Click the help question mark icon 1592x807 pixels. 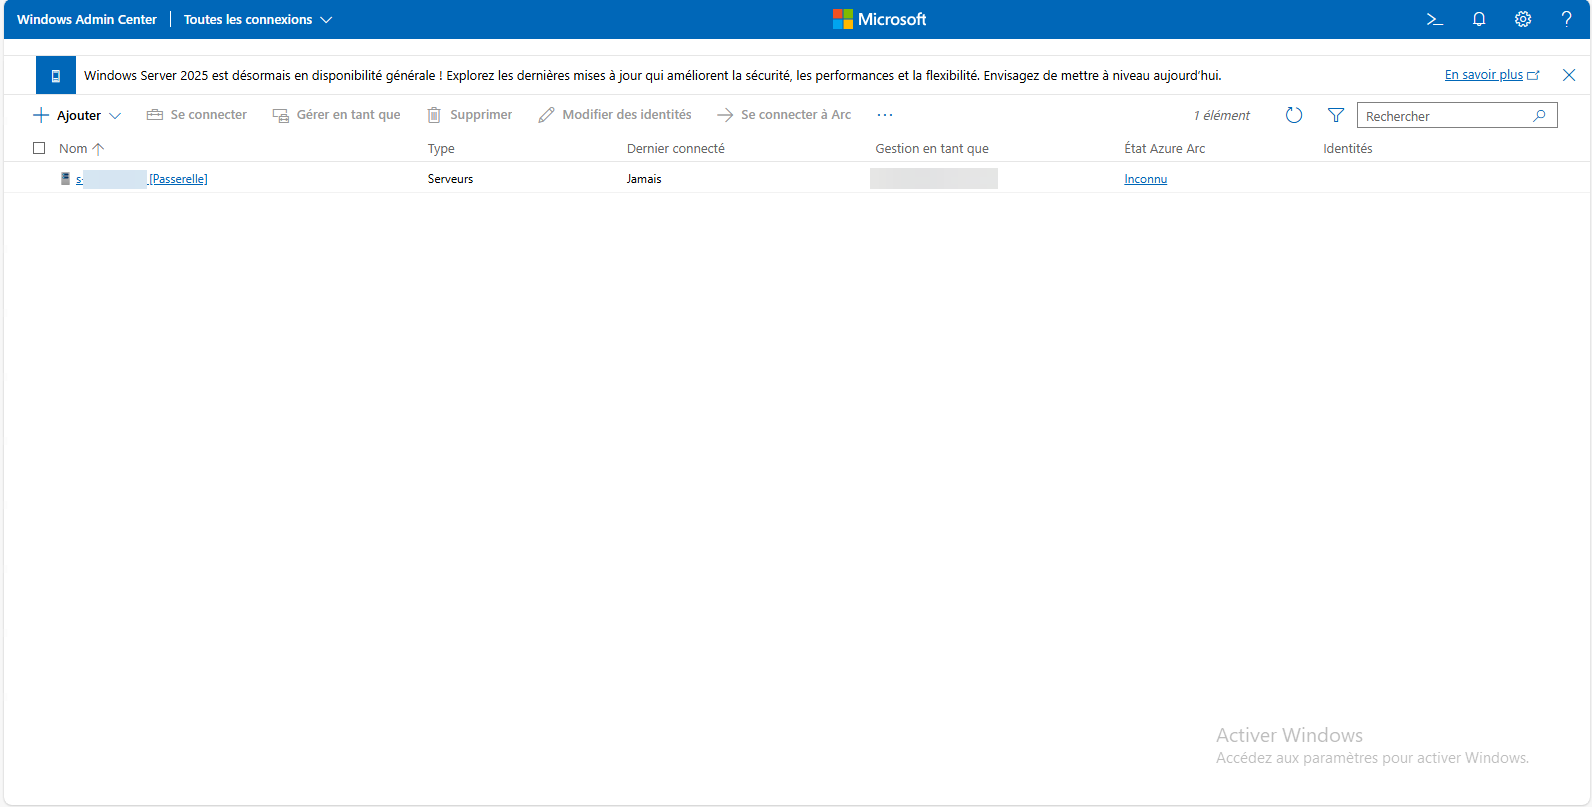point(1566,19)
